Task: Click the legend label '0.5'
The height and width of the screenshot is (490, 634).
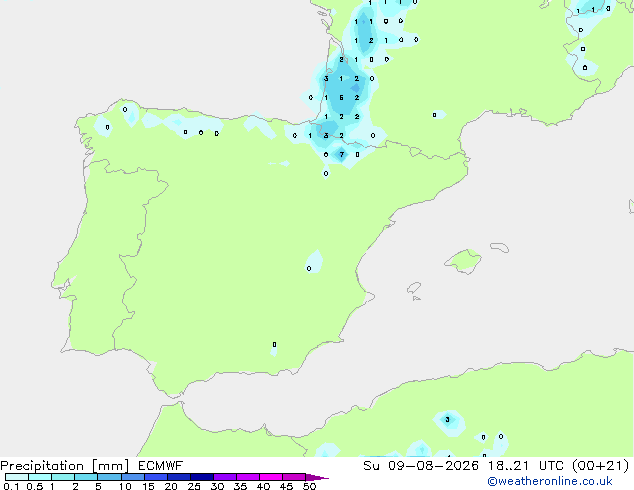Action: click(x=35, y=486)
